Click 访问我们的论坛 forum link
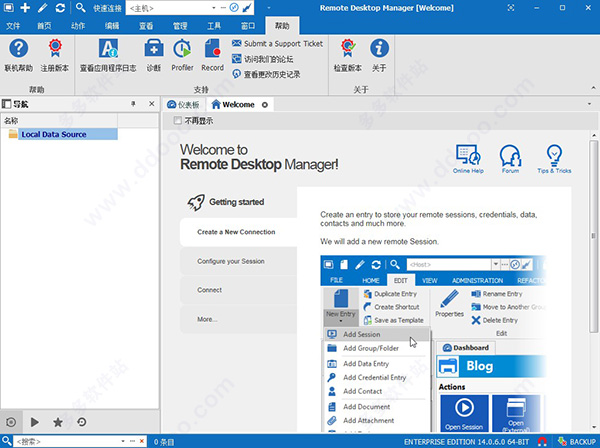The image size is (600, 448). point(263,59)
